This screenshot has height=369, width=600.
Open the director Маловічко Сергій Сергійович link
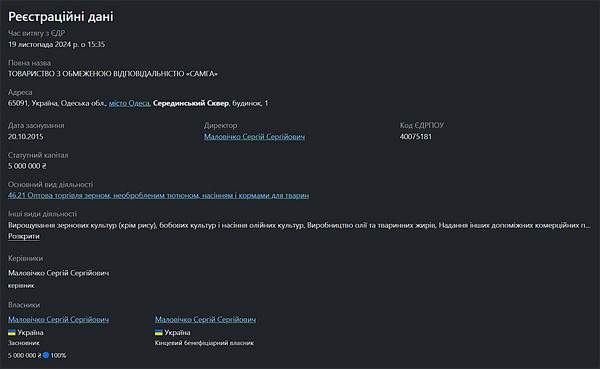coord(254,137)
